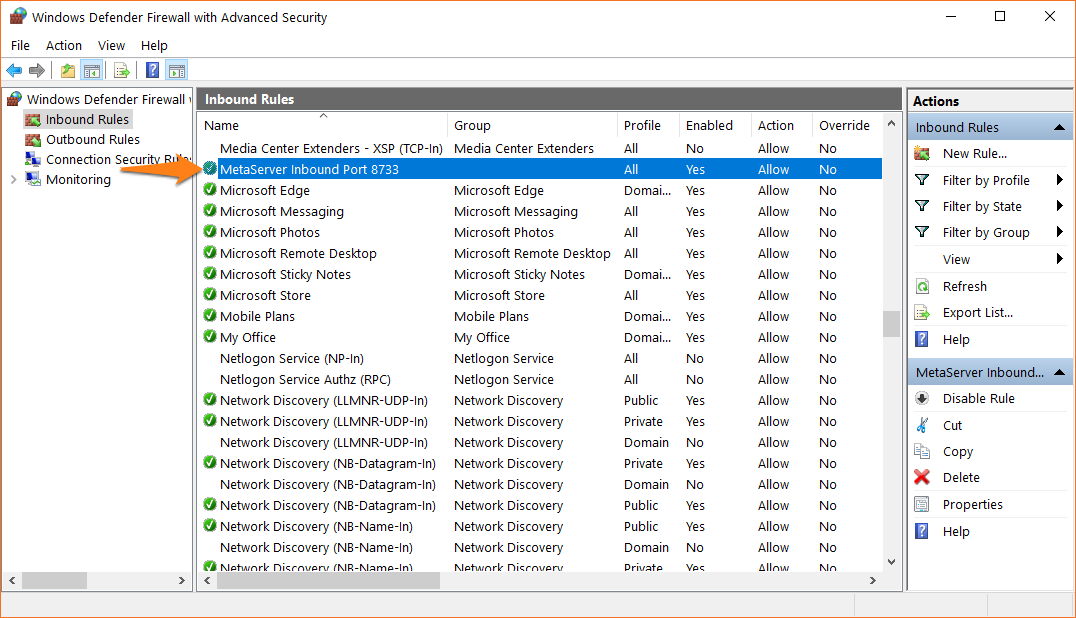1076x618 pixels.
Task: Click the tree pane horizontal scrollbar thumb
Action: [54, 580]
